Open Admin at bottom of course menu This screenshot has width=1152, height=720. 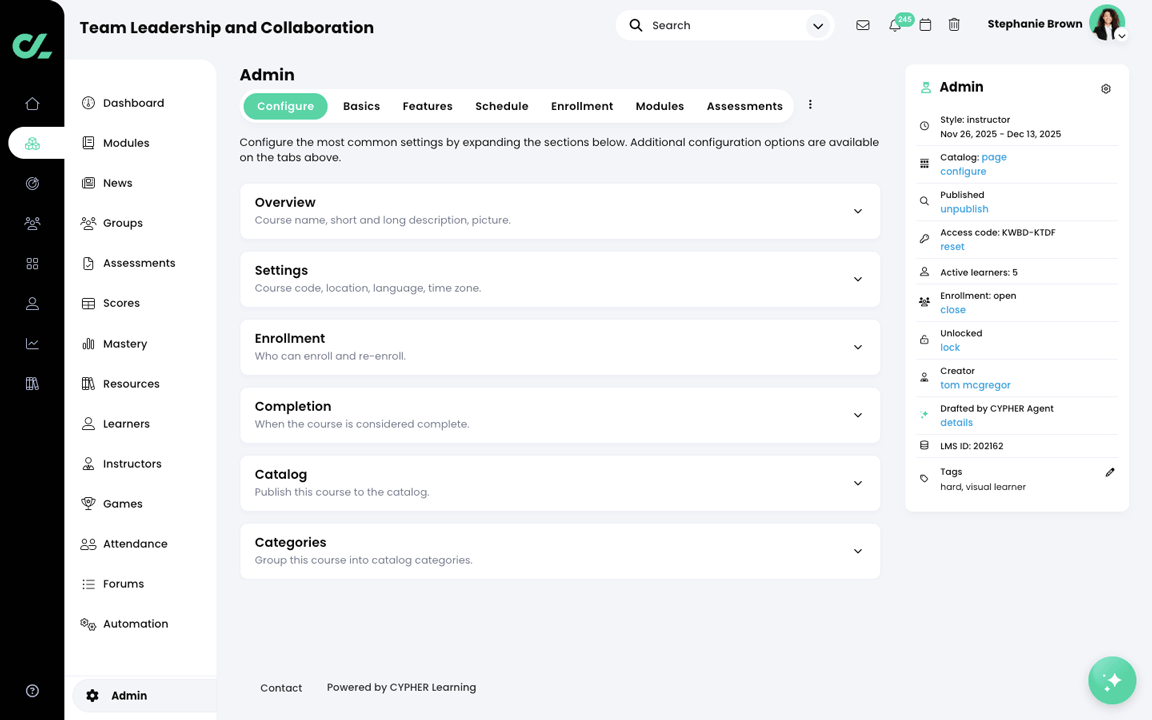pos(144,696)
